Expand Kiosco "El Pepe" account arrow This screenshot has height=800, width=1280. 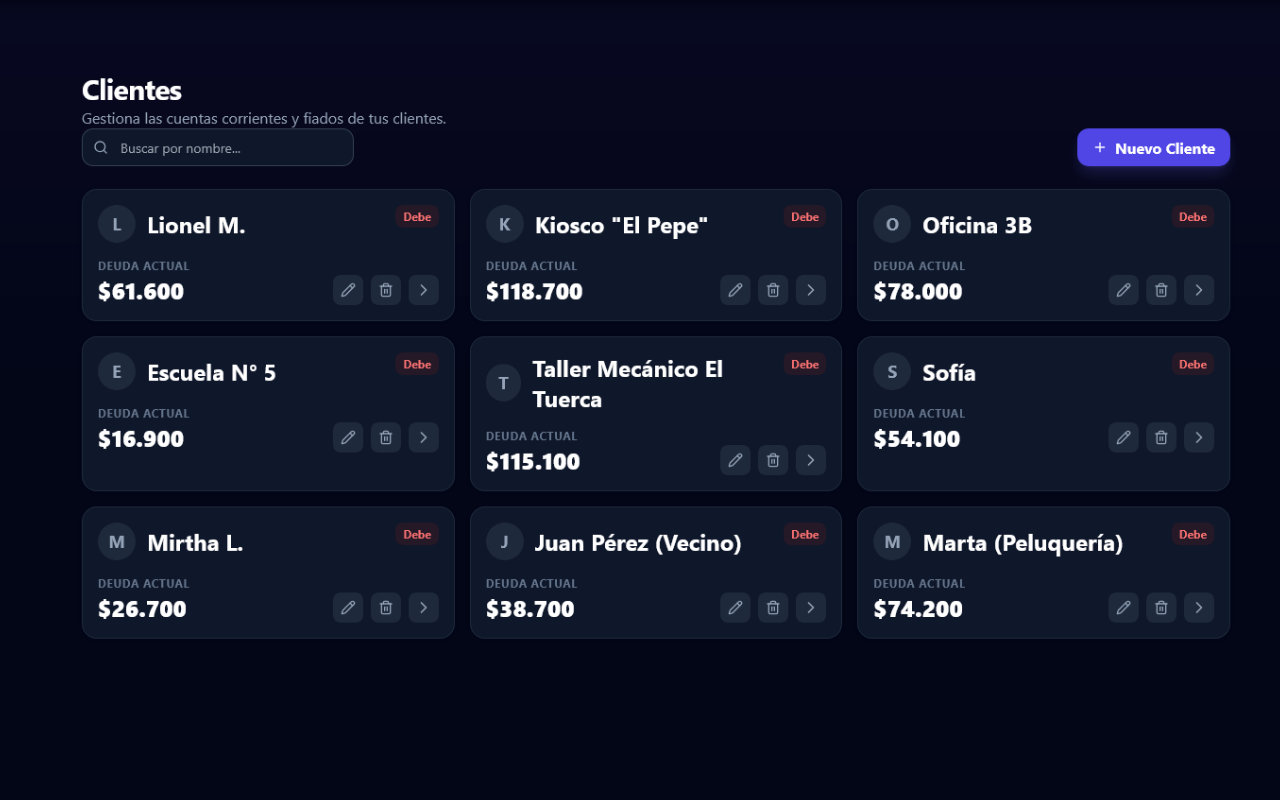tap(811, 290)
